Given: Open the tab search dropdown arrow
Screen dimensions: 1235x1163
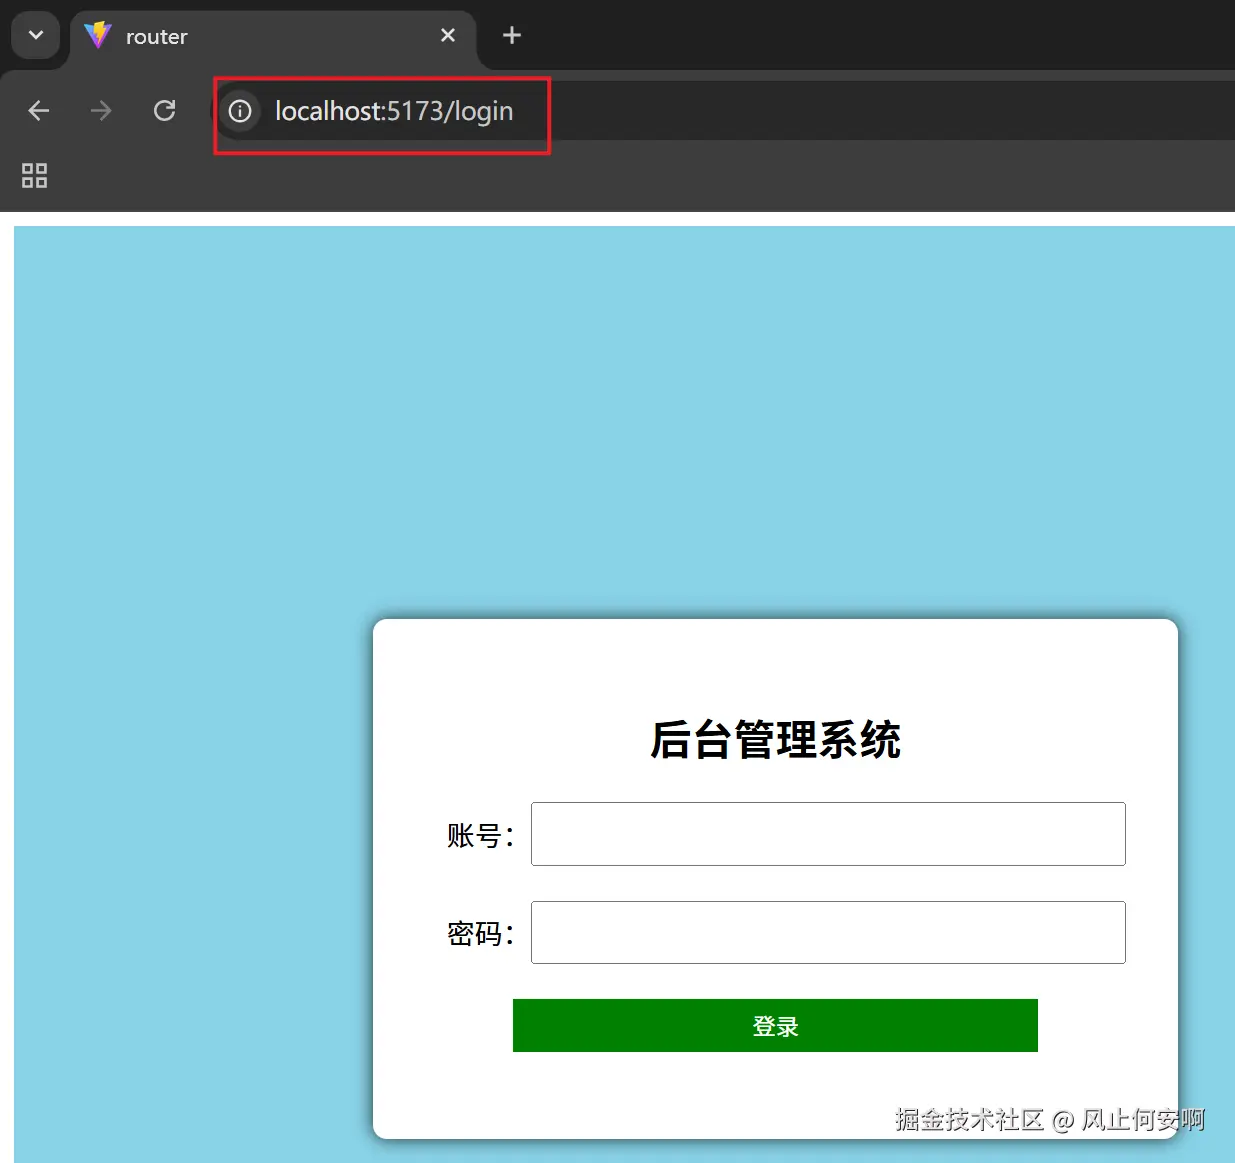Looking at the screenshot, I should coord(36,36).
